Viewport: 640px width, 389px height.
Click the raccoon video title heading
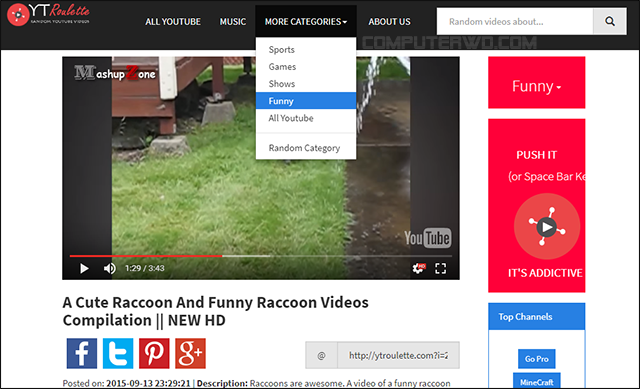click(216, 311)
